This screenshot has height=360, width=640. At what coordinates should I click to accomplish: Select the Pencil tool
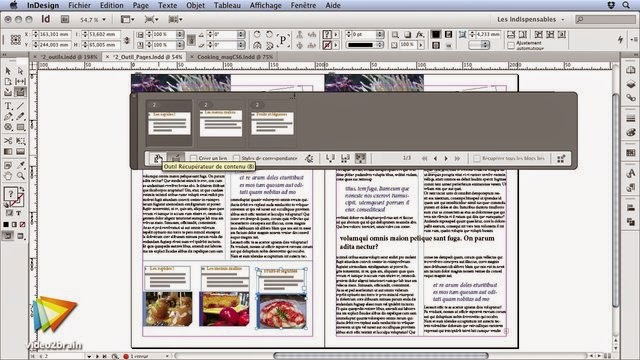tap(20, 117)
